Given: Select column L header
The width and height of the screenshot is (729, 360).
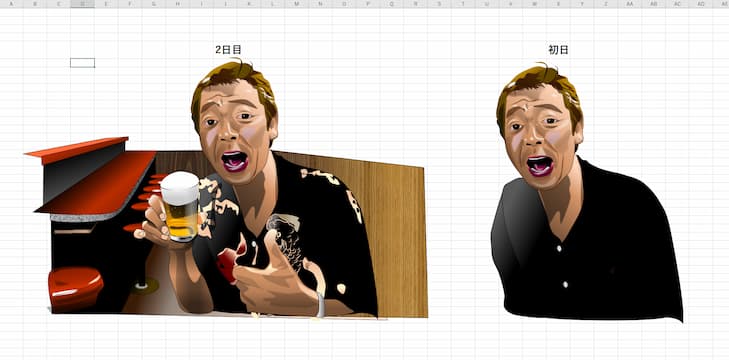Looking at the screenshot, I should click(x=272, y=4).
